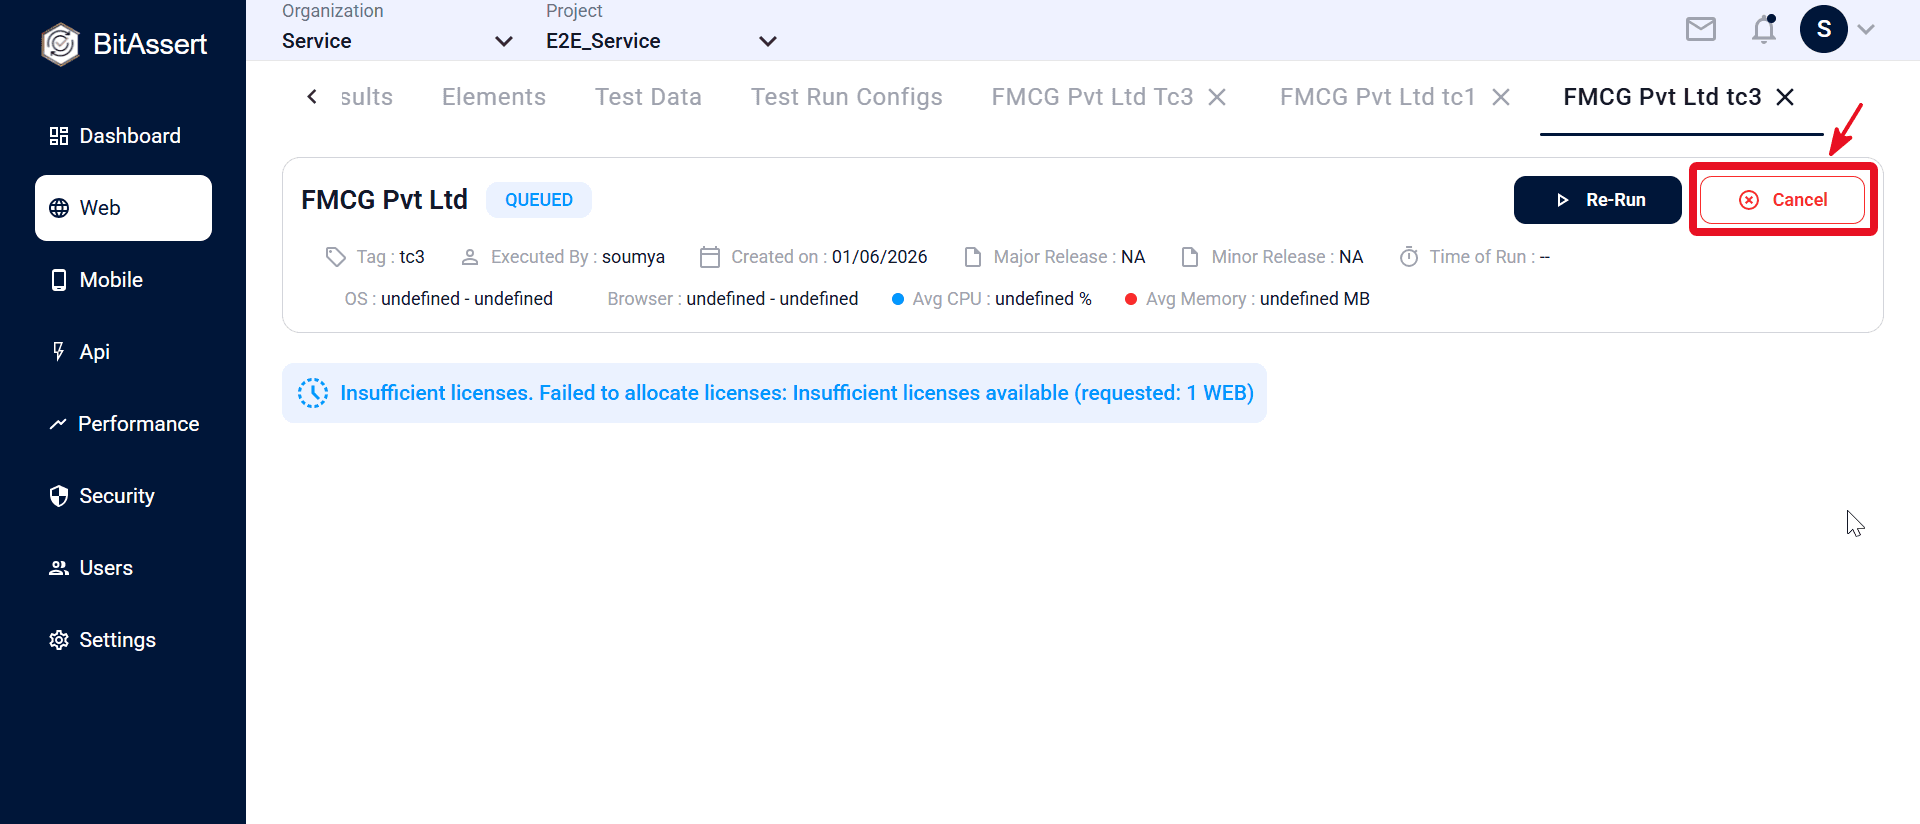Screen dimensions: 1920x824
Task: Select the Web section in sidebar
Action: pos(123,208)
